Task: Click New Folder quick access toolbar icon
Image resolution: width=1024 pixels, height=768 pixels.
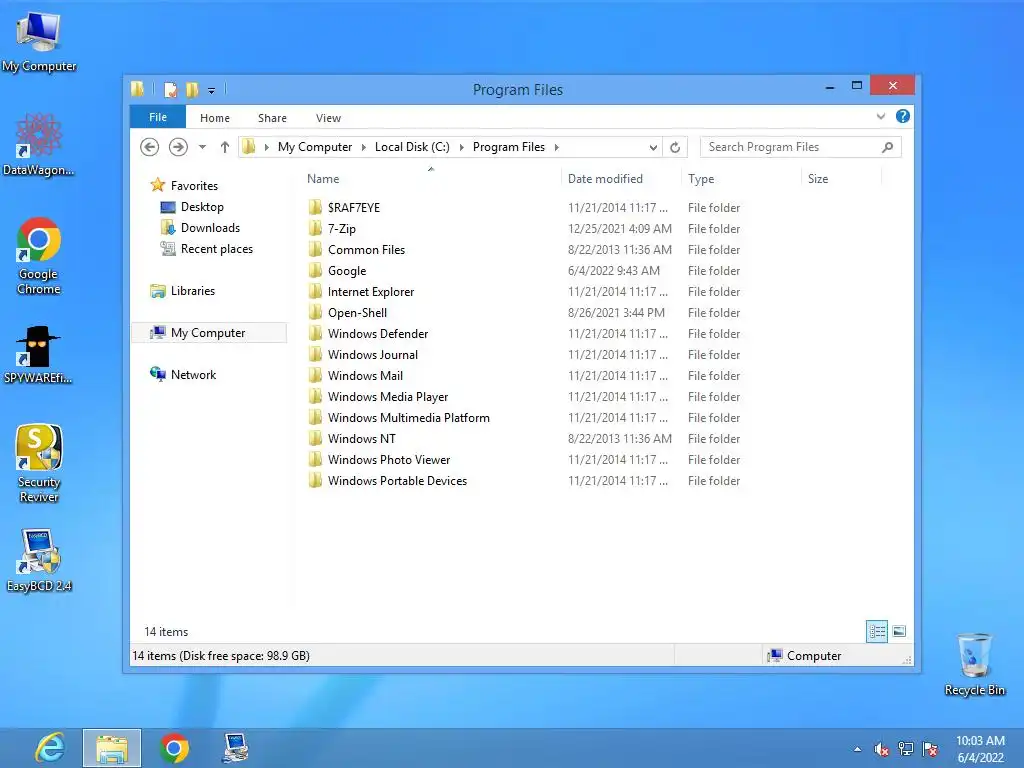Action: point(192,89)
